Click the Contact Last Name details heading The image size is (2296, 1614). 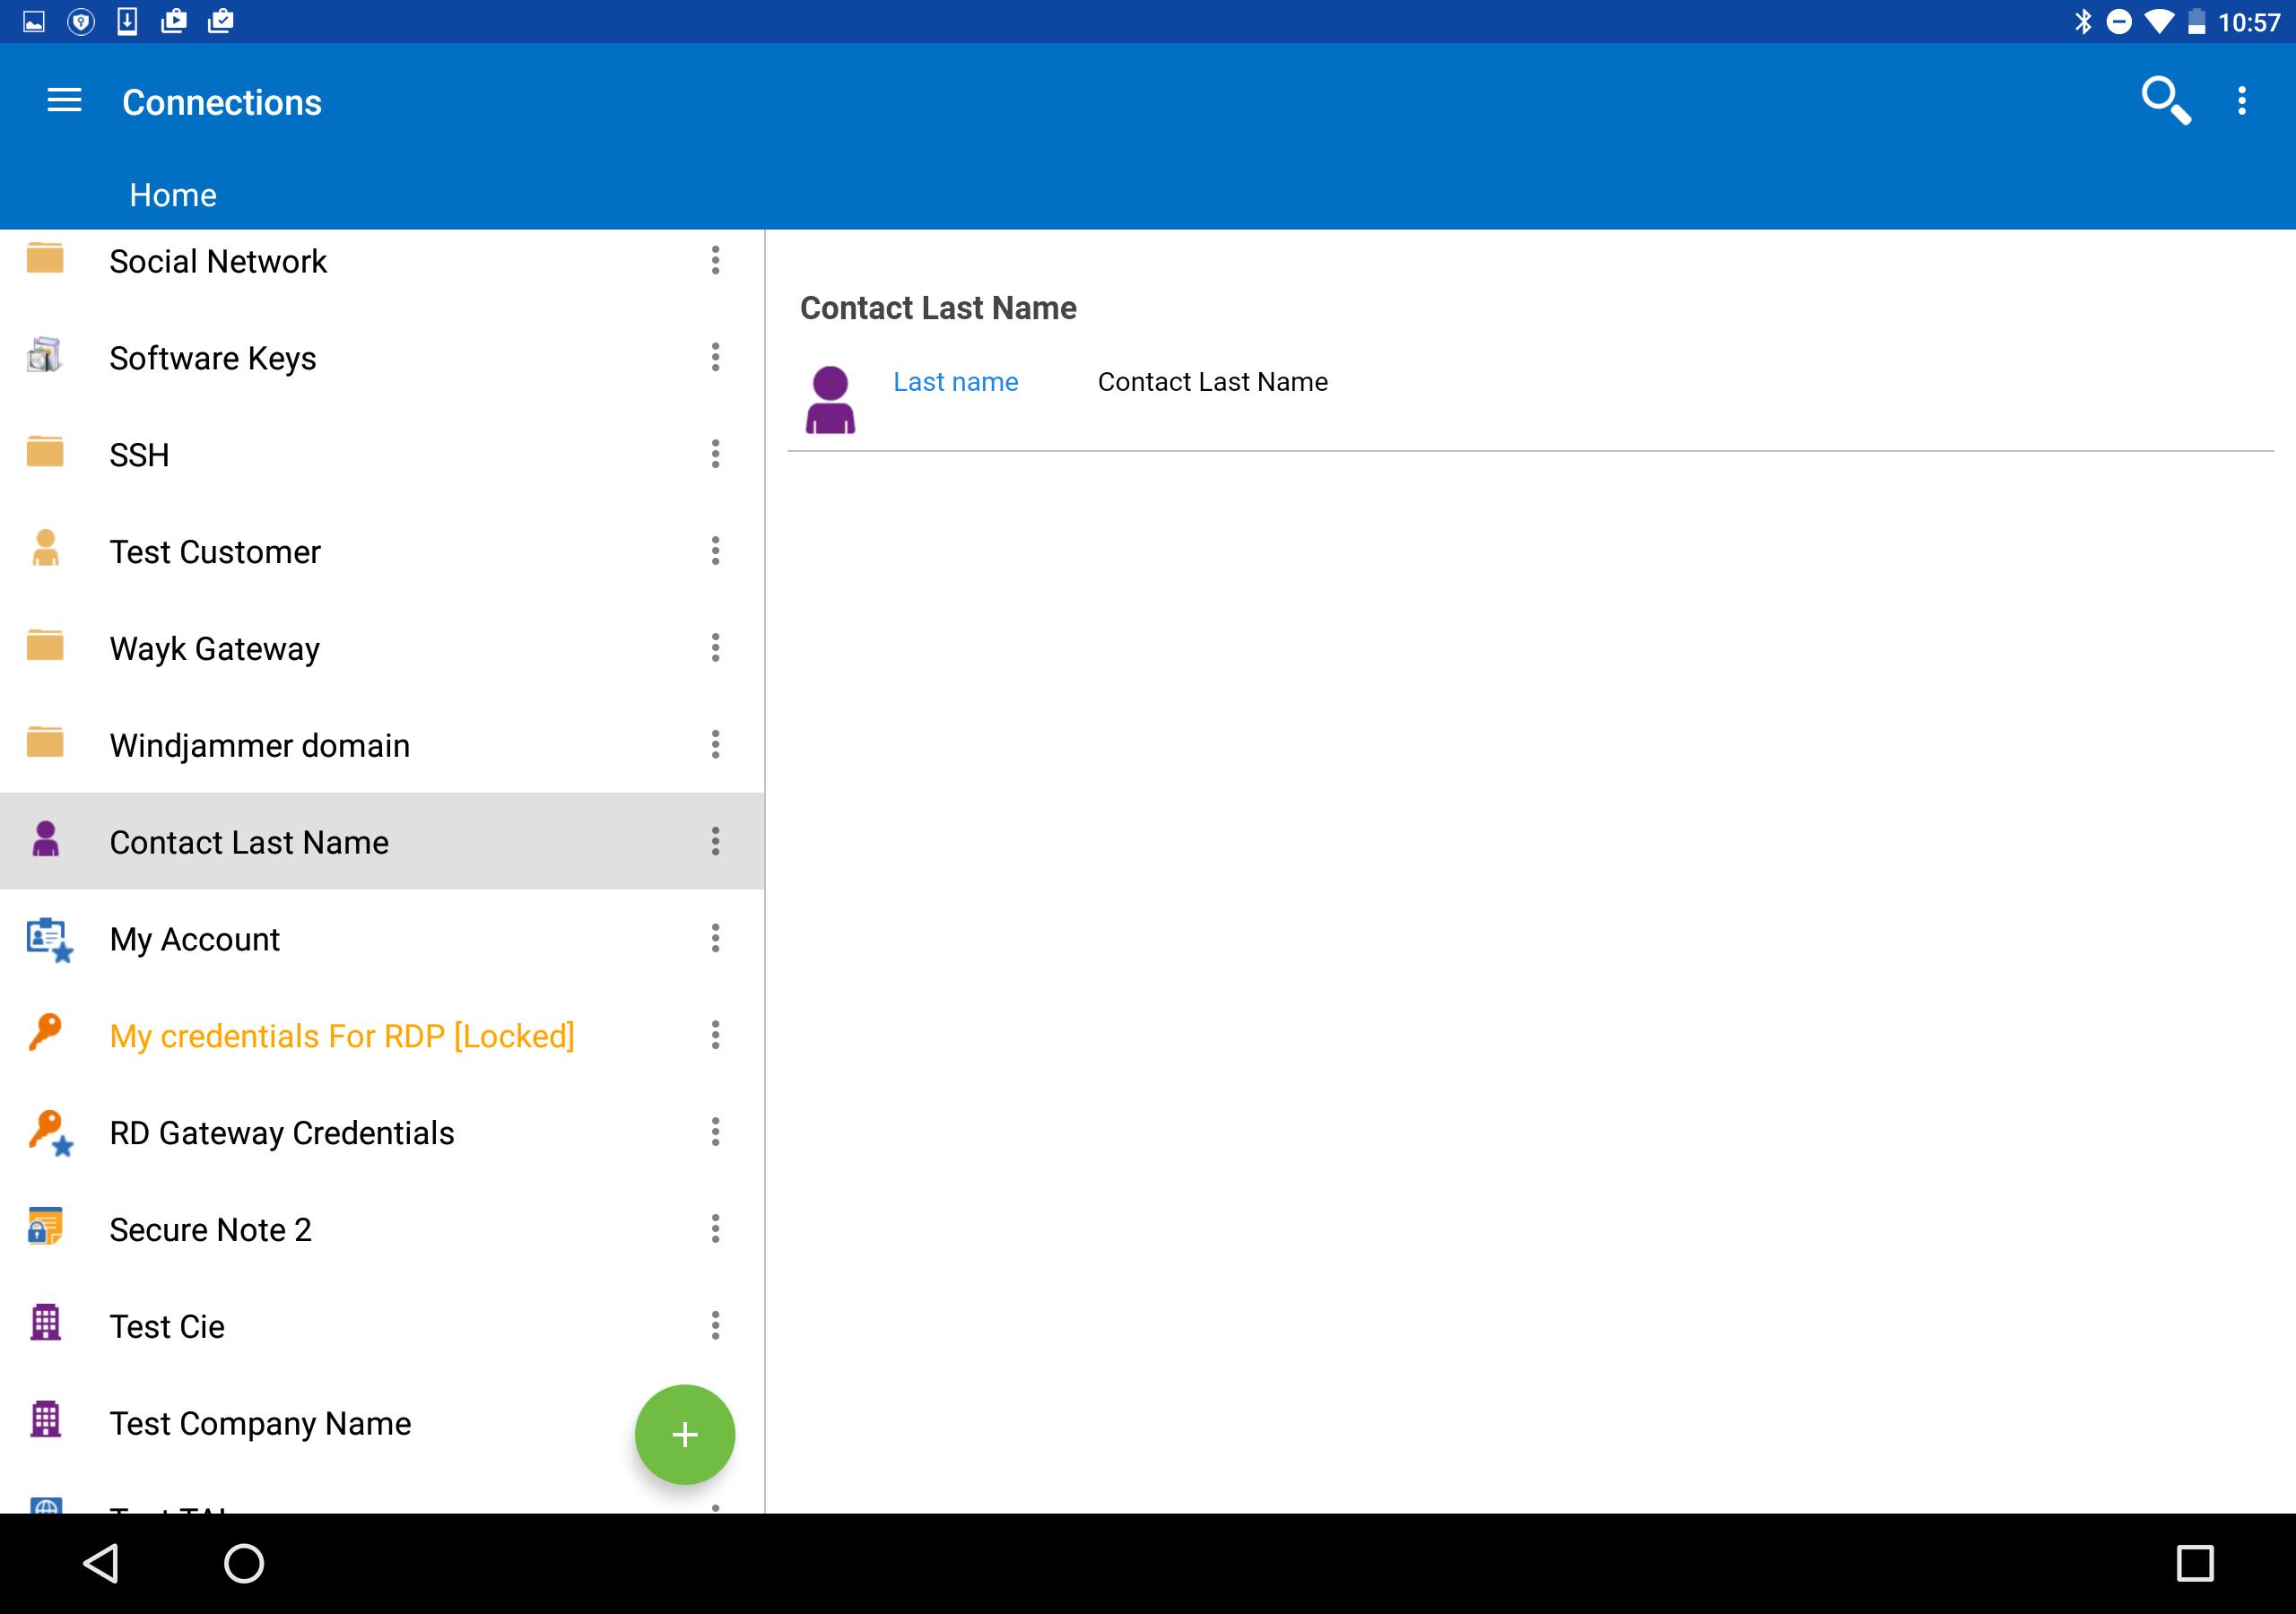[x=938, y=308]
